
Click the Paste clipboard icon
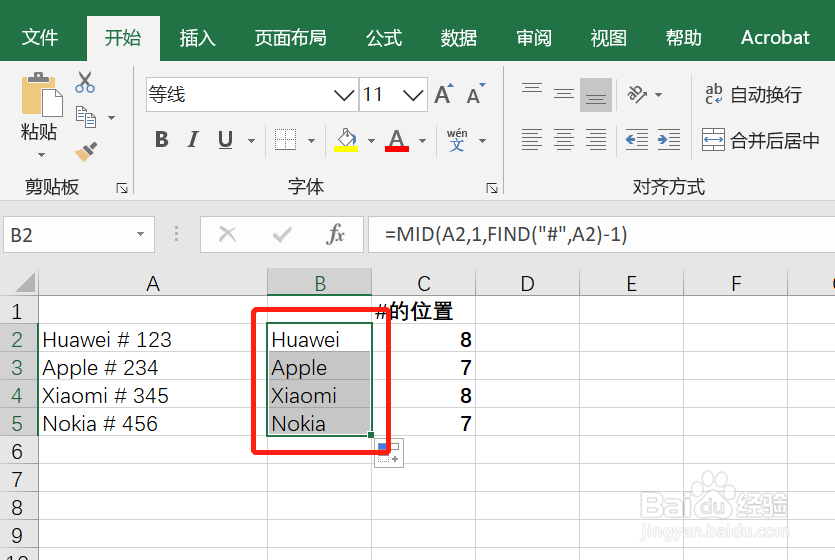[42, 94]
